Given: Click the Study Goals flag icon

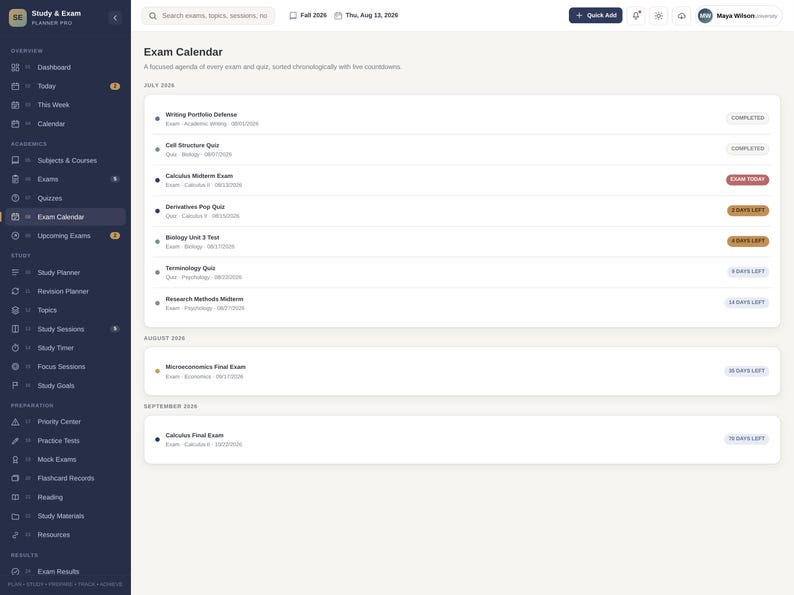Looking at the screenshot, I should 15,385.
